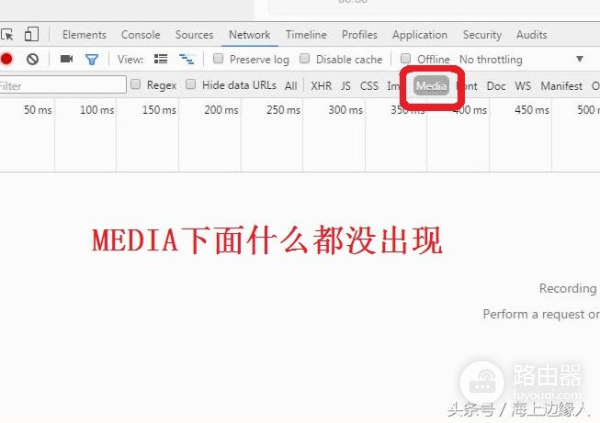Switch to the Security tab

click(482, 35)
